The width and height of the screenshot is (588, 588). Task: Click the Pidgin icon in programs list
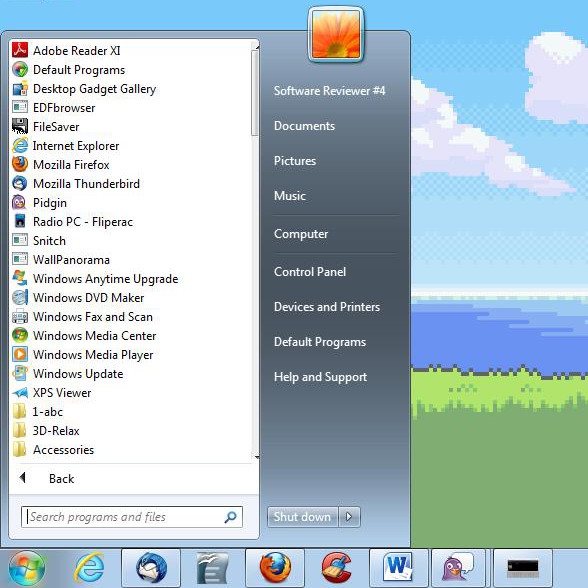tap(20, 202)
